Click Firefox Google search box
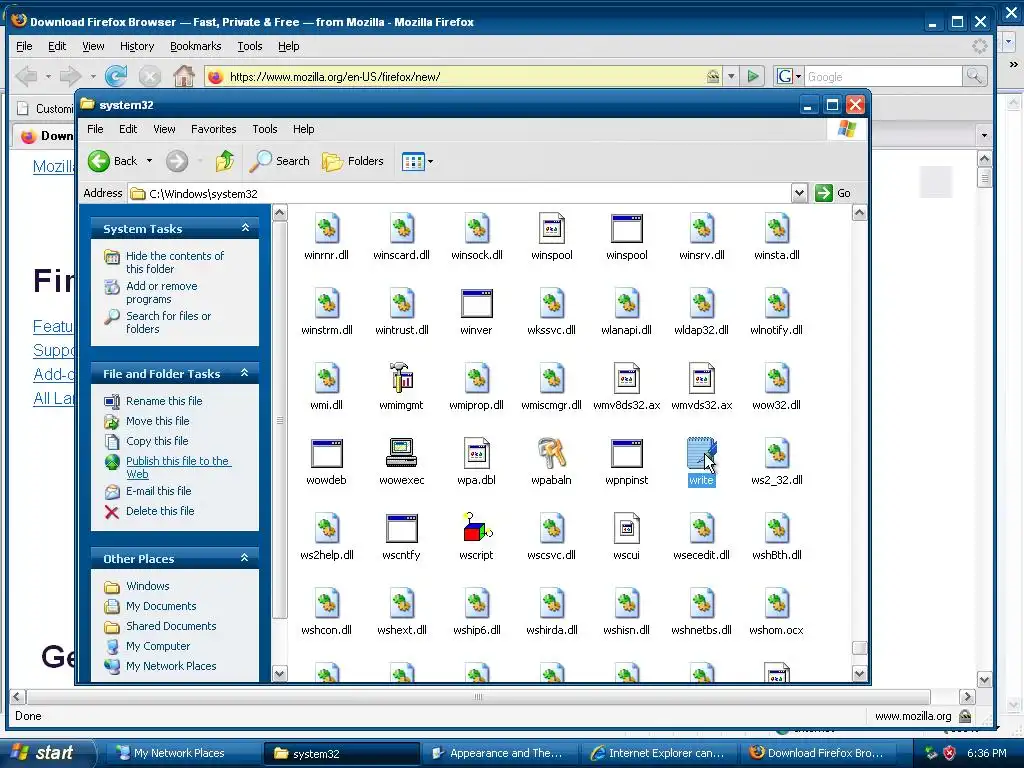 883,76
